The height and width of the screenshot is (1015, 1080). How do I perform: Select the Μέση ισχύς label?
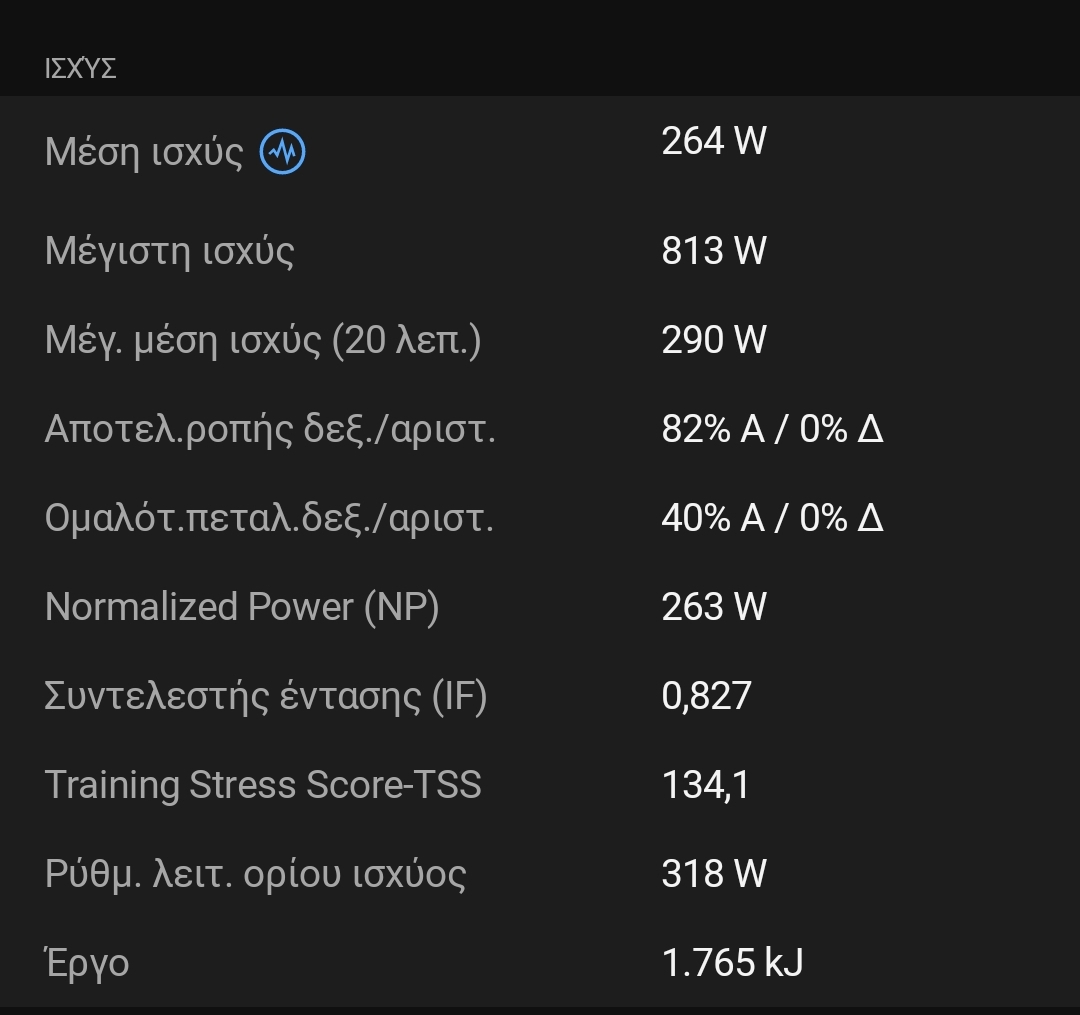click(x=144, y=152)
